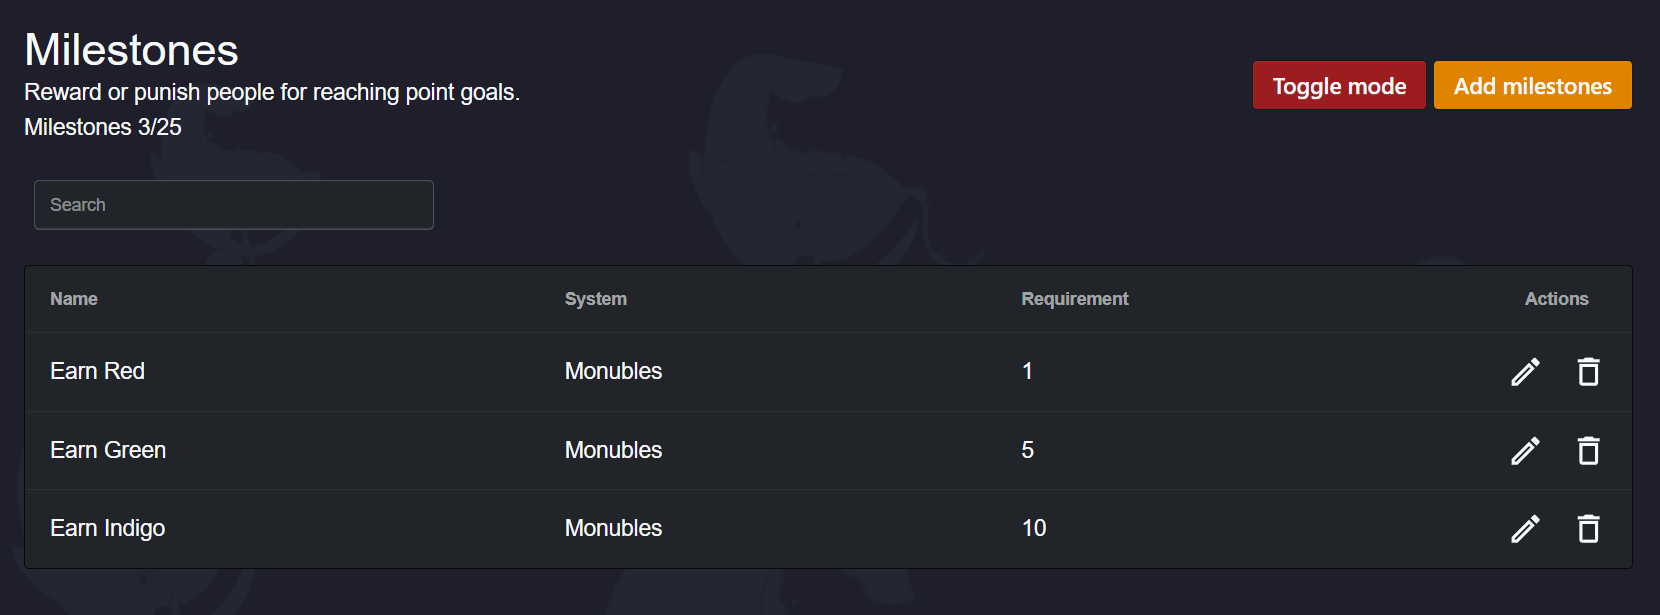Sort by the Requirement column header

pyautogui.click(x=1075, y=299)
